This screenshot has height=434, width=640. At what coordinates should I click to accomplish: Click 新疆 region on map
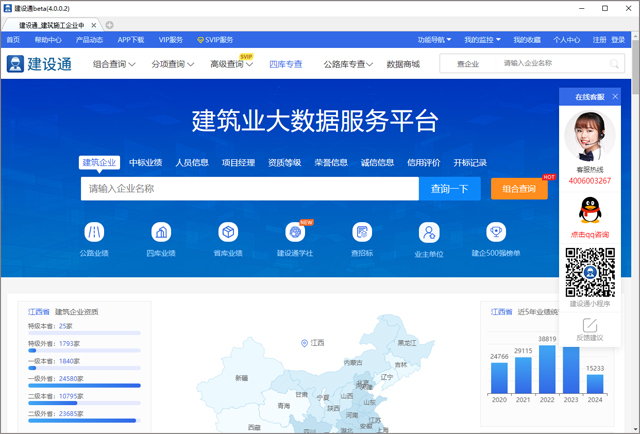[242, 378]
